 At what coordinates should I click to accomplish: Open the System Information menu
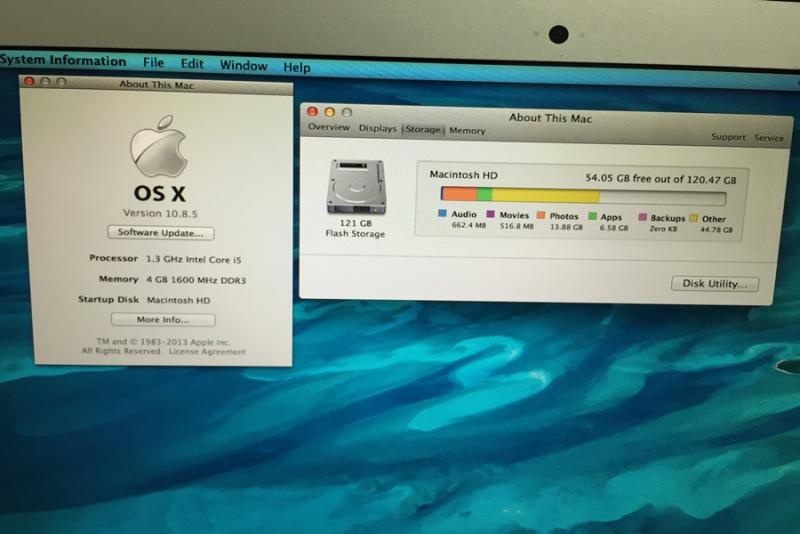[x=63, y=61]
